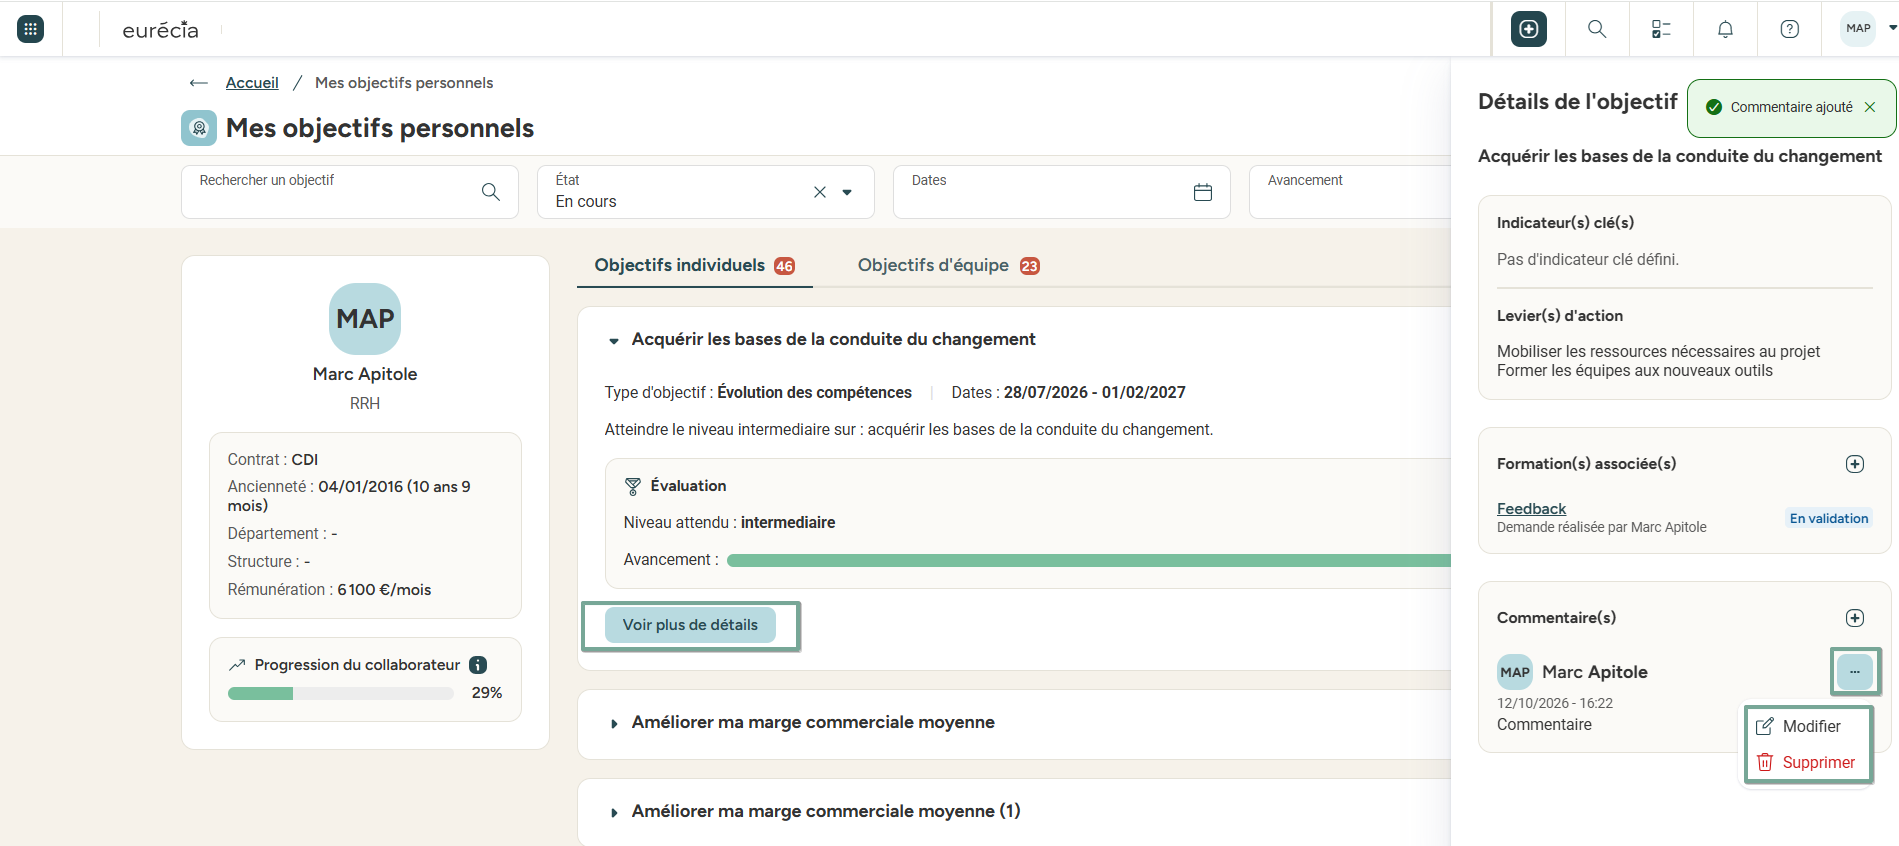Viewport: 1899px width, 846px height.
Task: Choose Modifier in the comment menu
Action: 1809,726
